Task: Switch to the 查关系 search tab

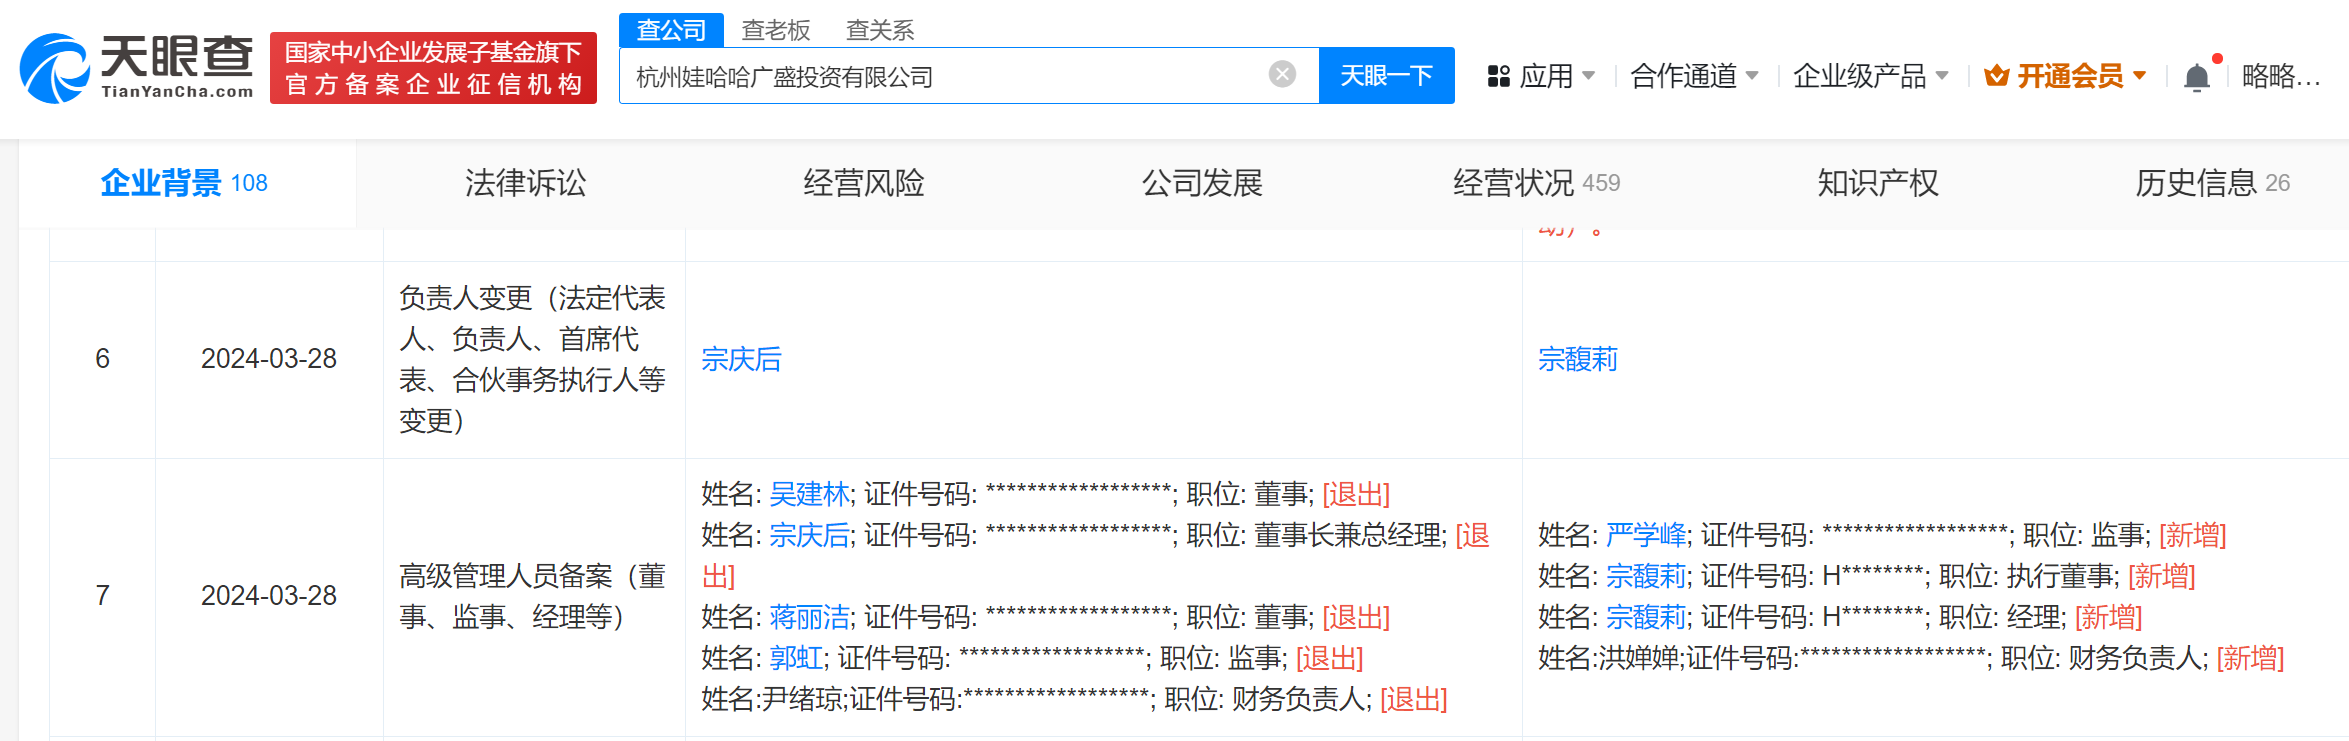Action: click(879, 30)
